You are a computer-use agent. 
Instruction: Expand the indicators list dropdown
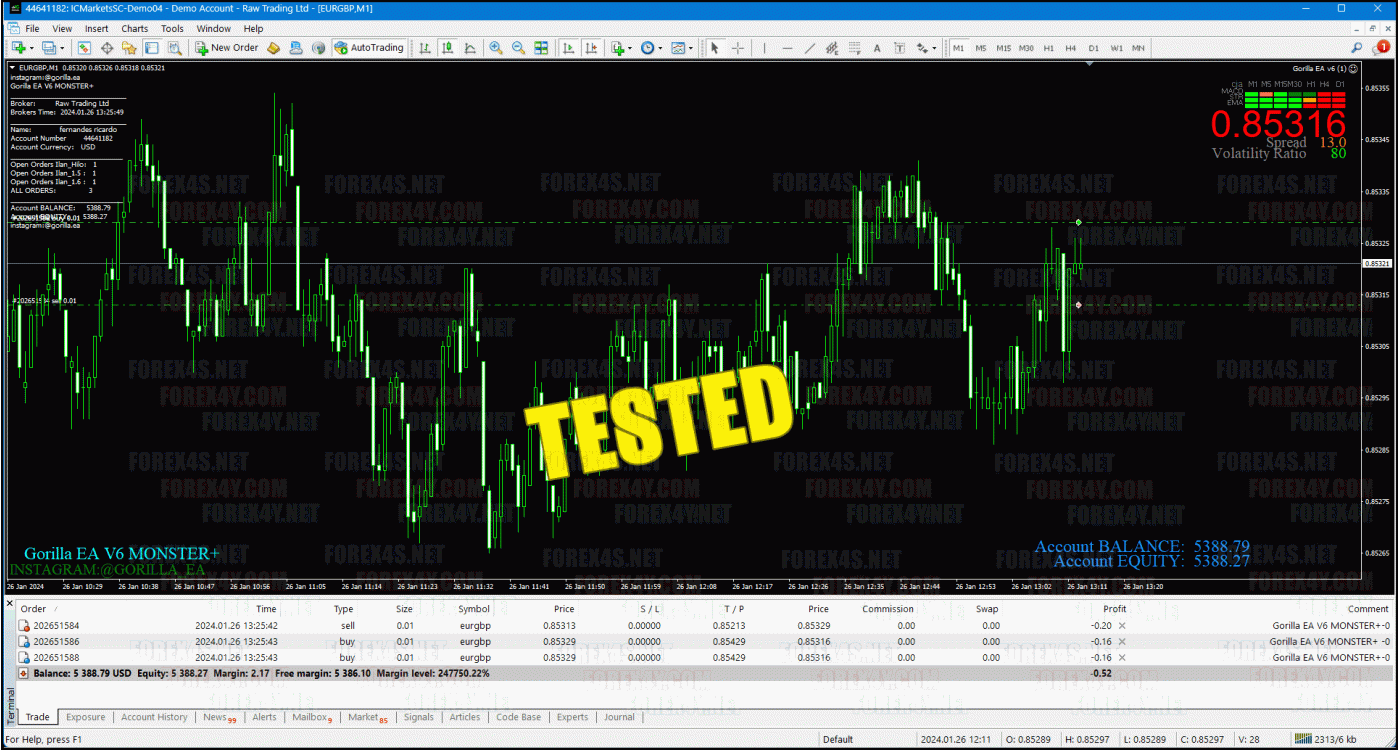[x=629, y=47]
